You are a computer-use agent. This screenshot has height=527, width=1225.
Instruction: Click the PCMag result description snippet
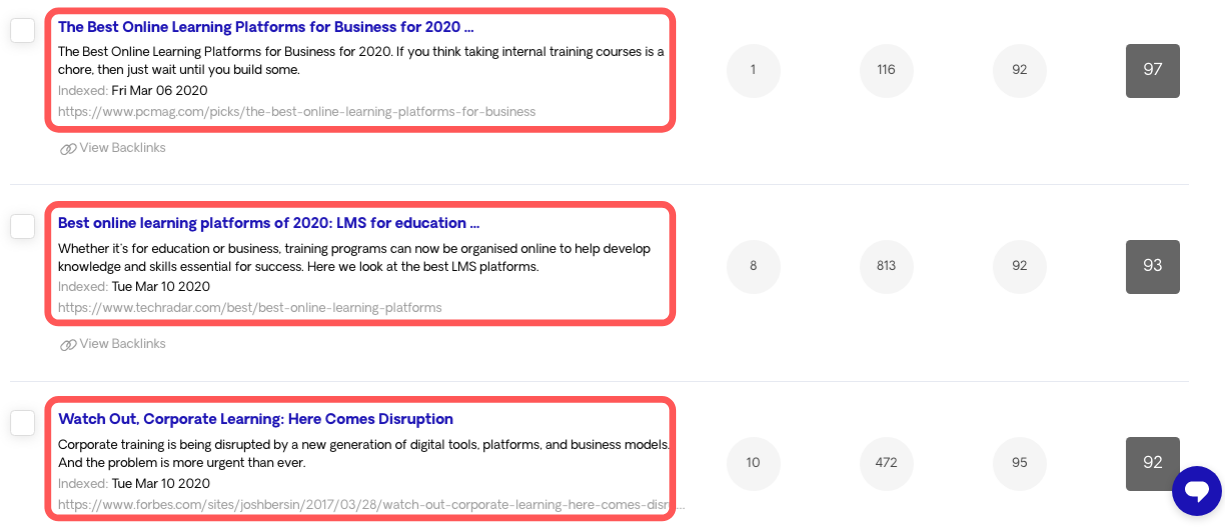pos(361,60)
